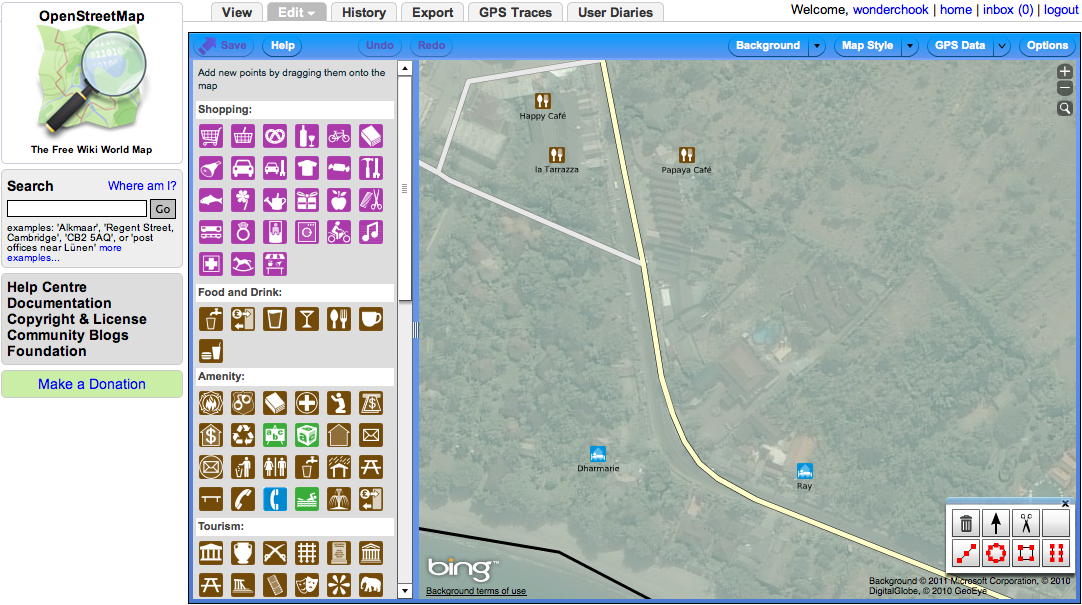Screen dimensions: 1082x605
Task: Focus the Search text input field
Action: pyautogui.click(x=77, y=209)
